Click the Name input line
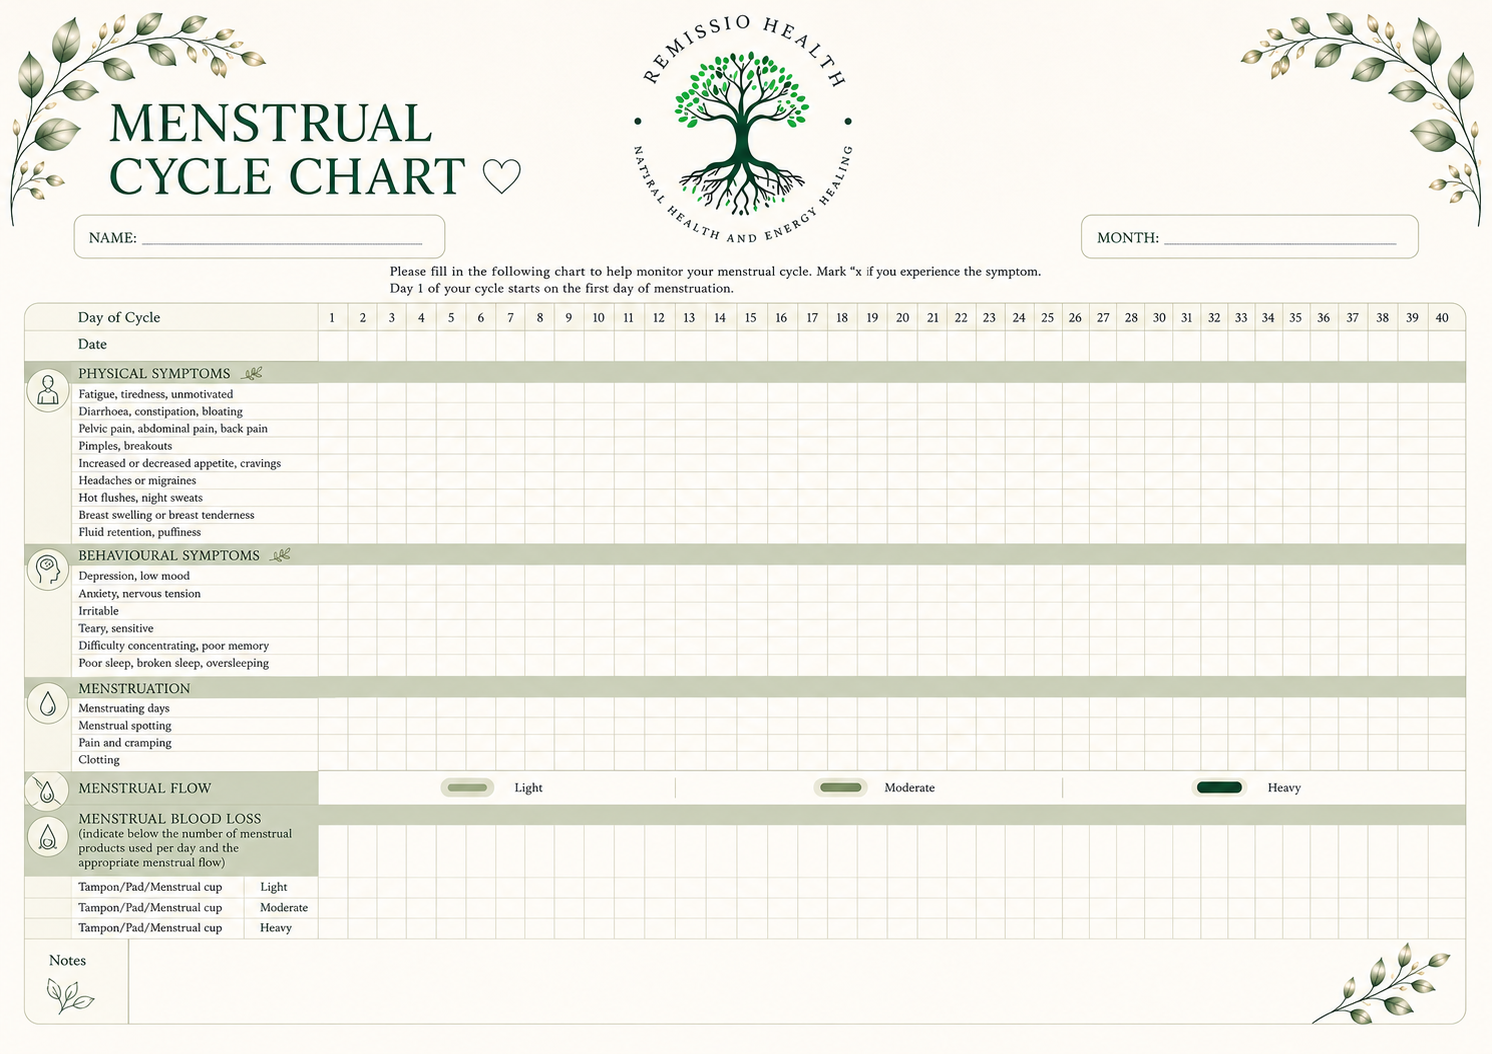This screenshot has width=1492, height=1054. (282, 243)
